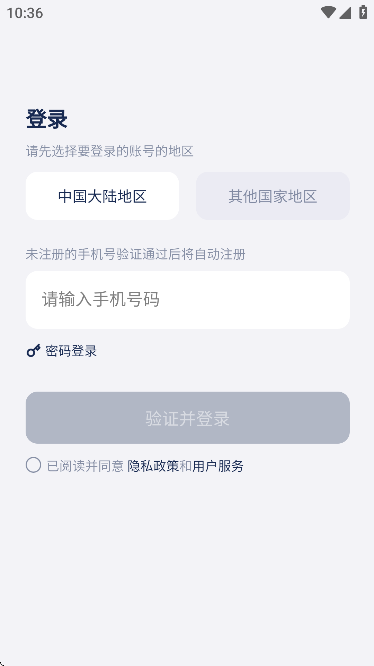Click the 未注册的手机号验证通过后将自动注册 hint text
The image size is (374, 666).
point(135,254)
